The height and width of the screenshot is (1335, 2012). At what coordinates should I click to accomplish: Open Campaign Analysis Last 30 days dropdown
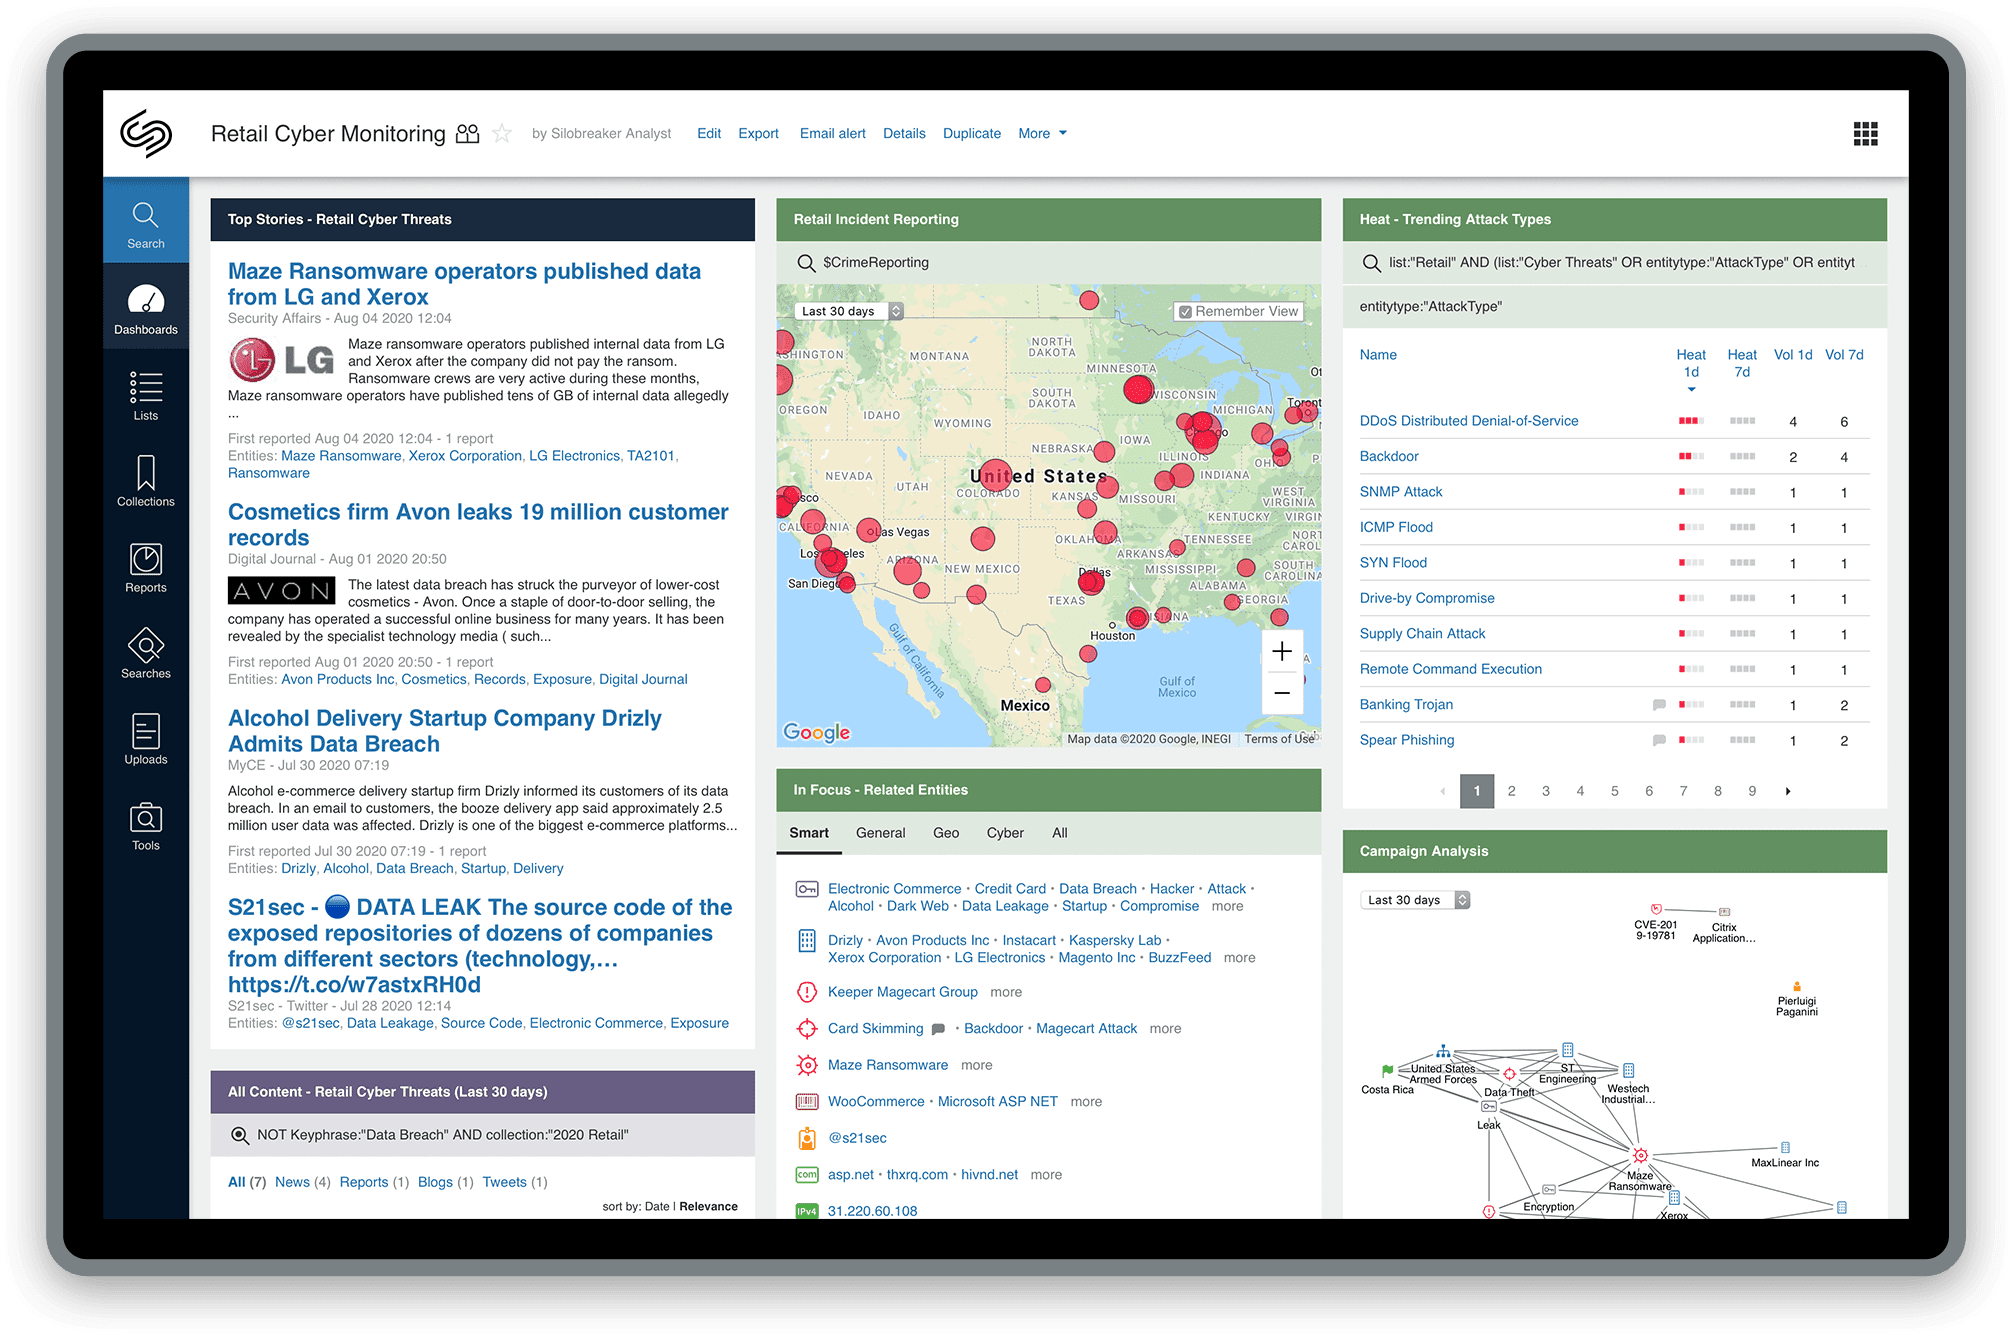1415,900
